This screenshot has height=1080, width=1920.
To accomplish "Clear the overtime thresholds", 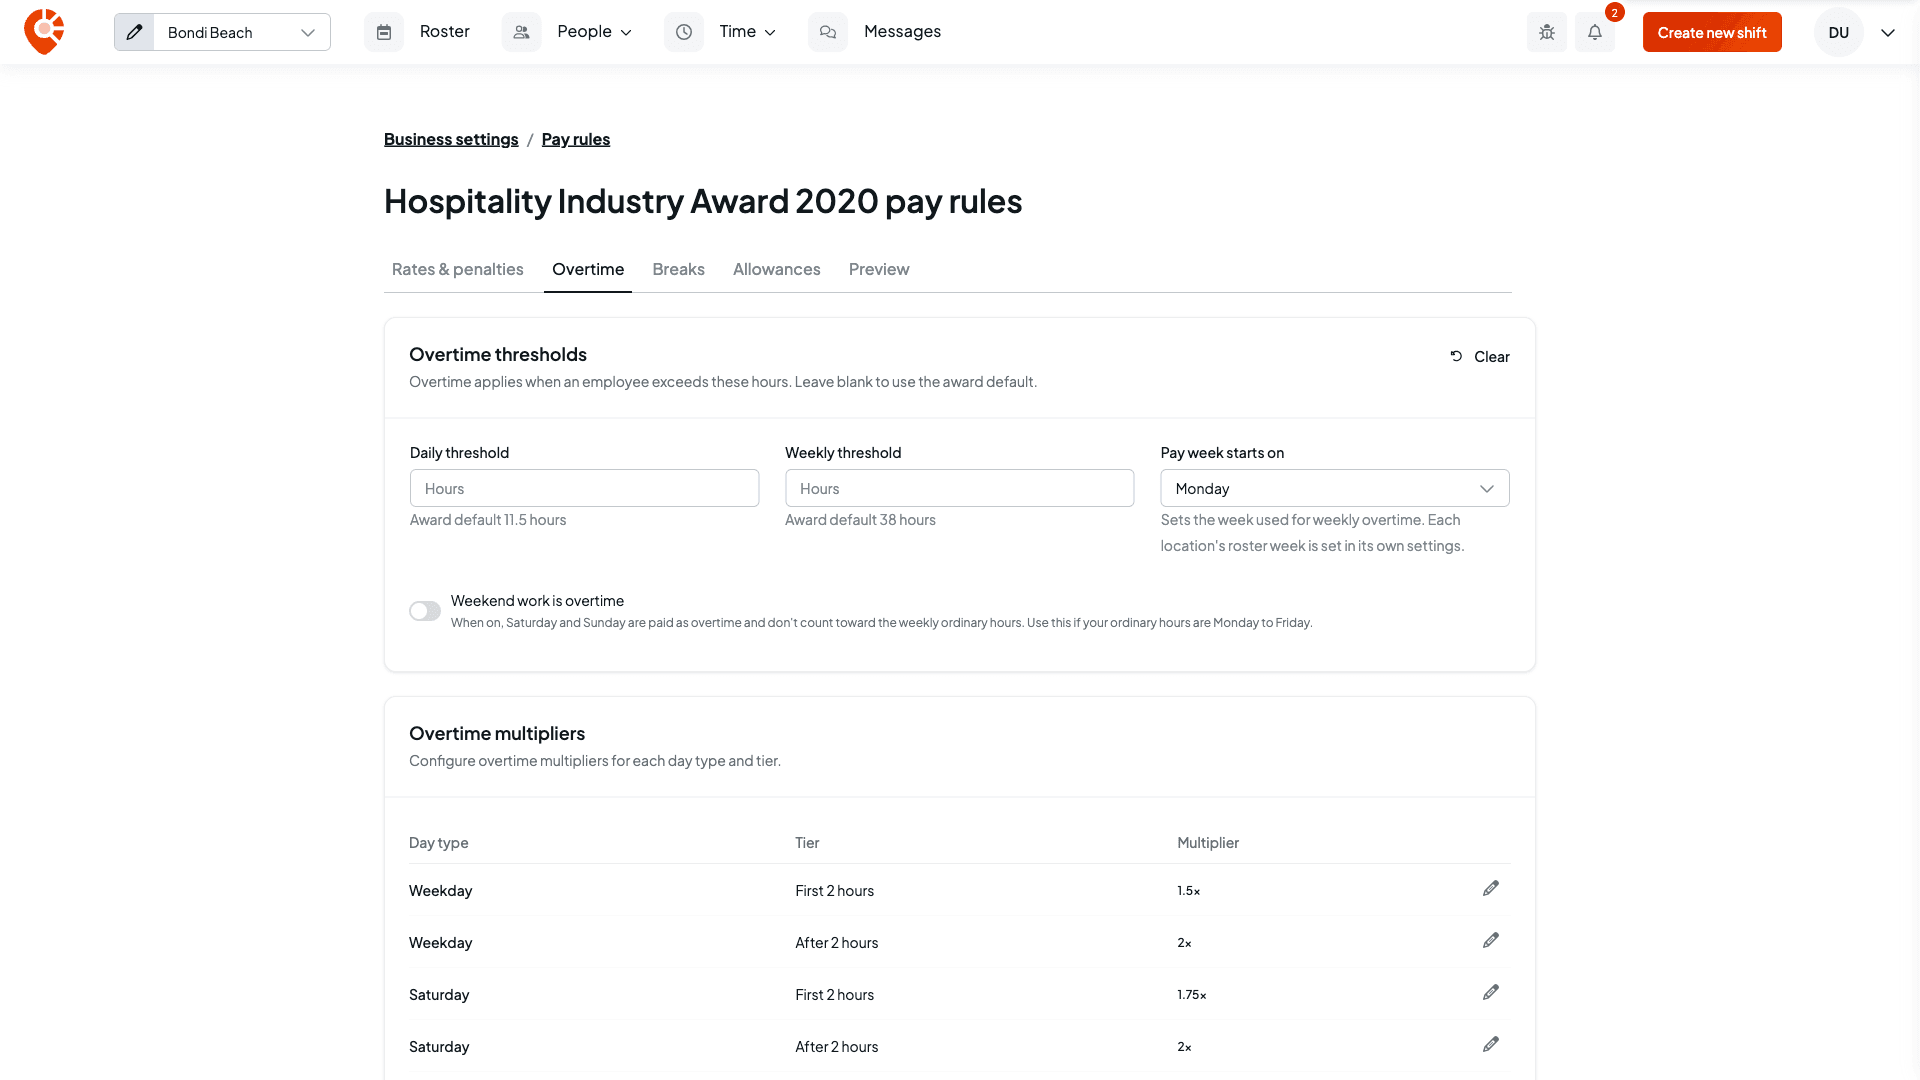I will [x=1480, y=357].
